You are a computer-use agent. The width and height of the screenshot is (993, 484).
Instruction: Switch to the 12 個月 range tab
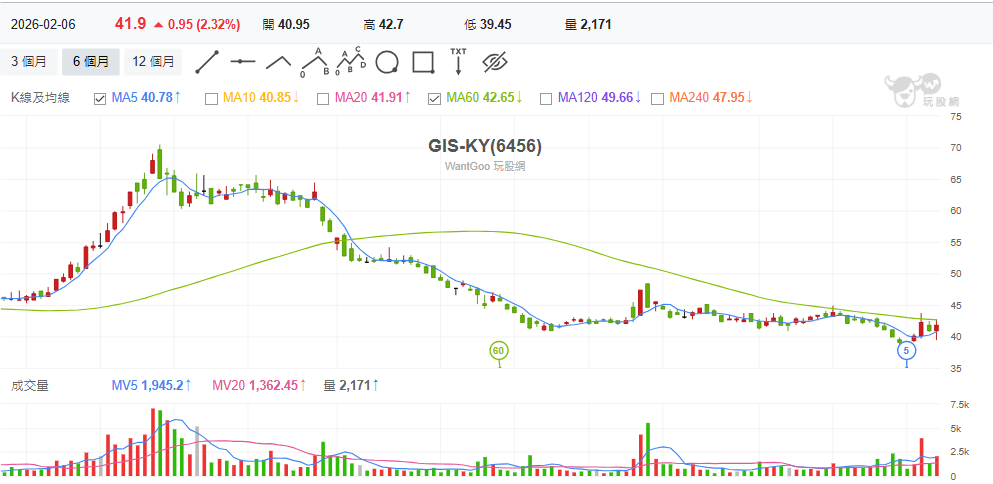point(153,62)
